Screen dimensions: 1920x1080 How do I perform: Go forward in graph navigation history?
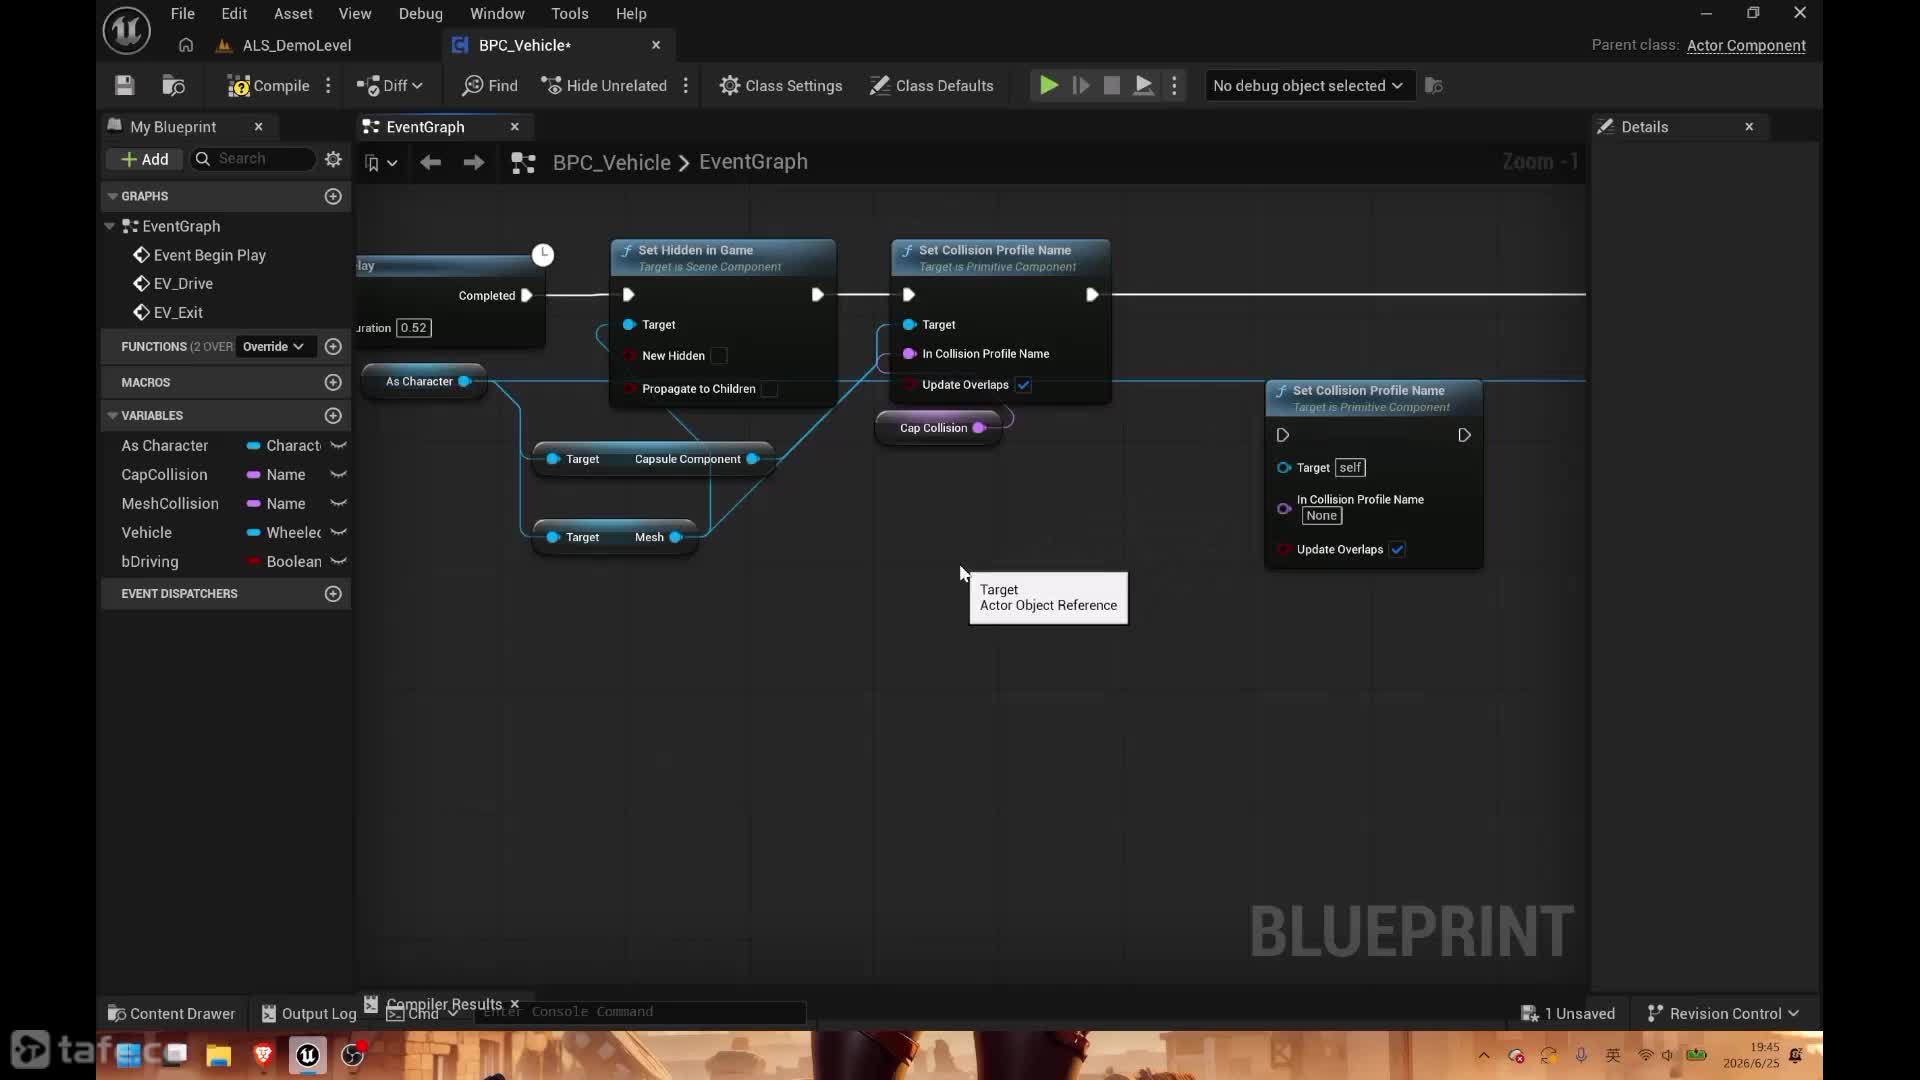click(474, 162)
